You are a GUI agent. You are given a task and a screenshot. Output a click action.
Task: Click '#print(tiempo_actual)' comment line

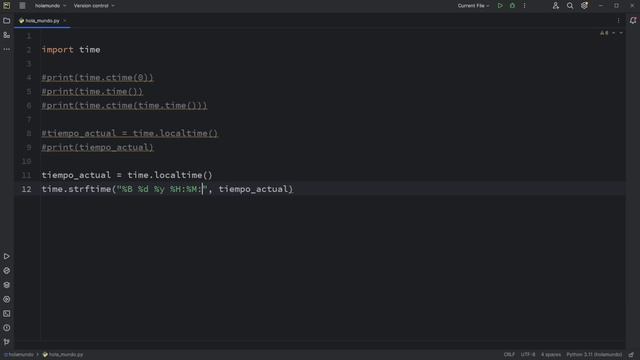pos(97,147)
